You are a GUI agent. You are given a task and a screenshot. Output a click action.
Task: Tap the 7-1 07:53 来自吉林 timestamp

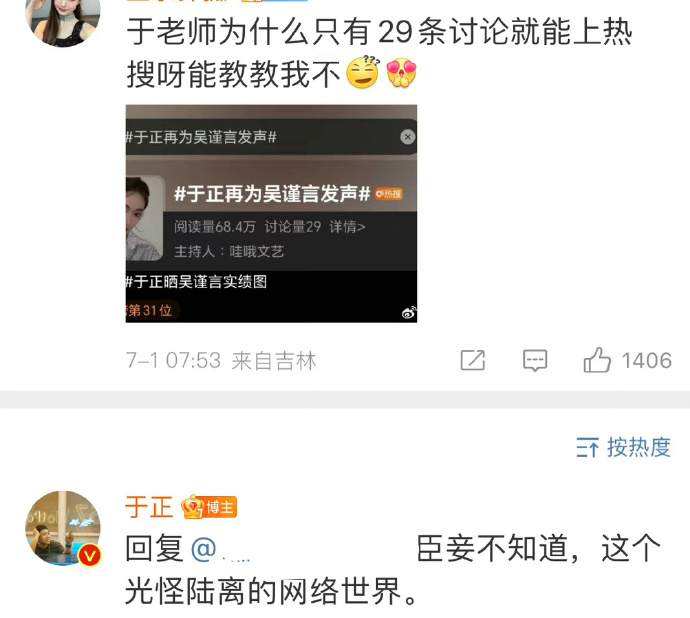pyautogui.click(x=221, y=360)
